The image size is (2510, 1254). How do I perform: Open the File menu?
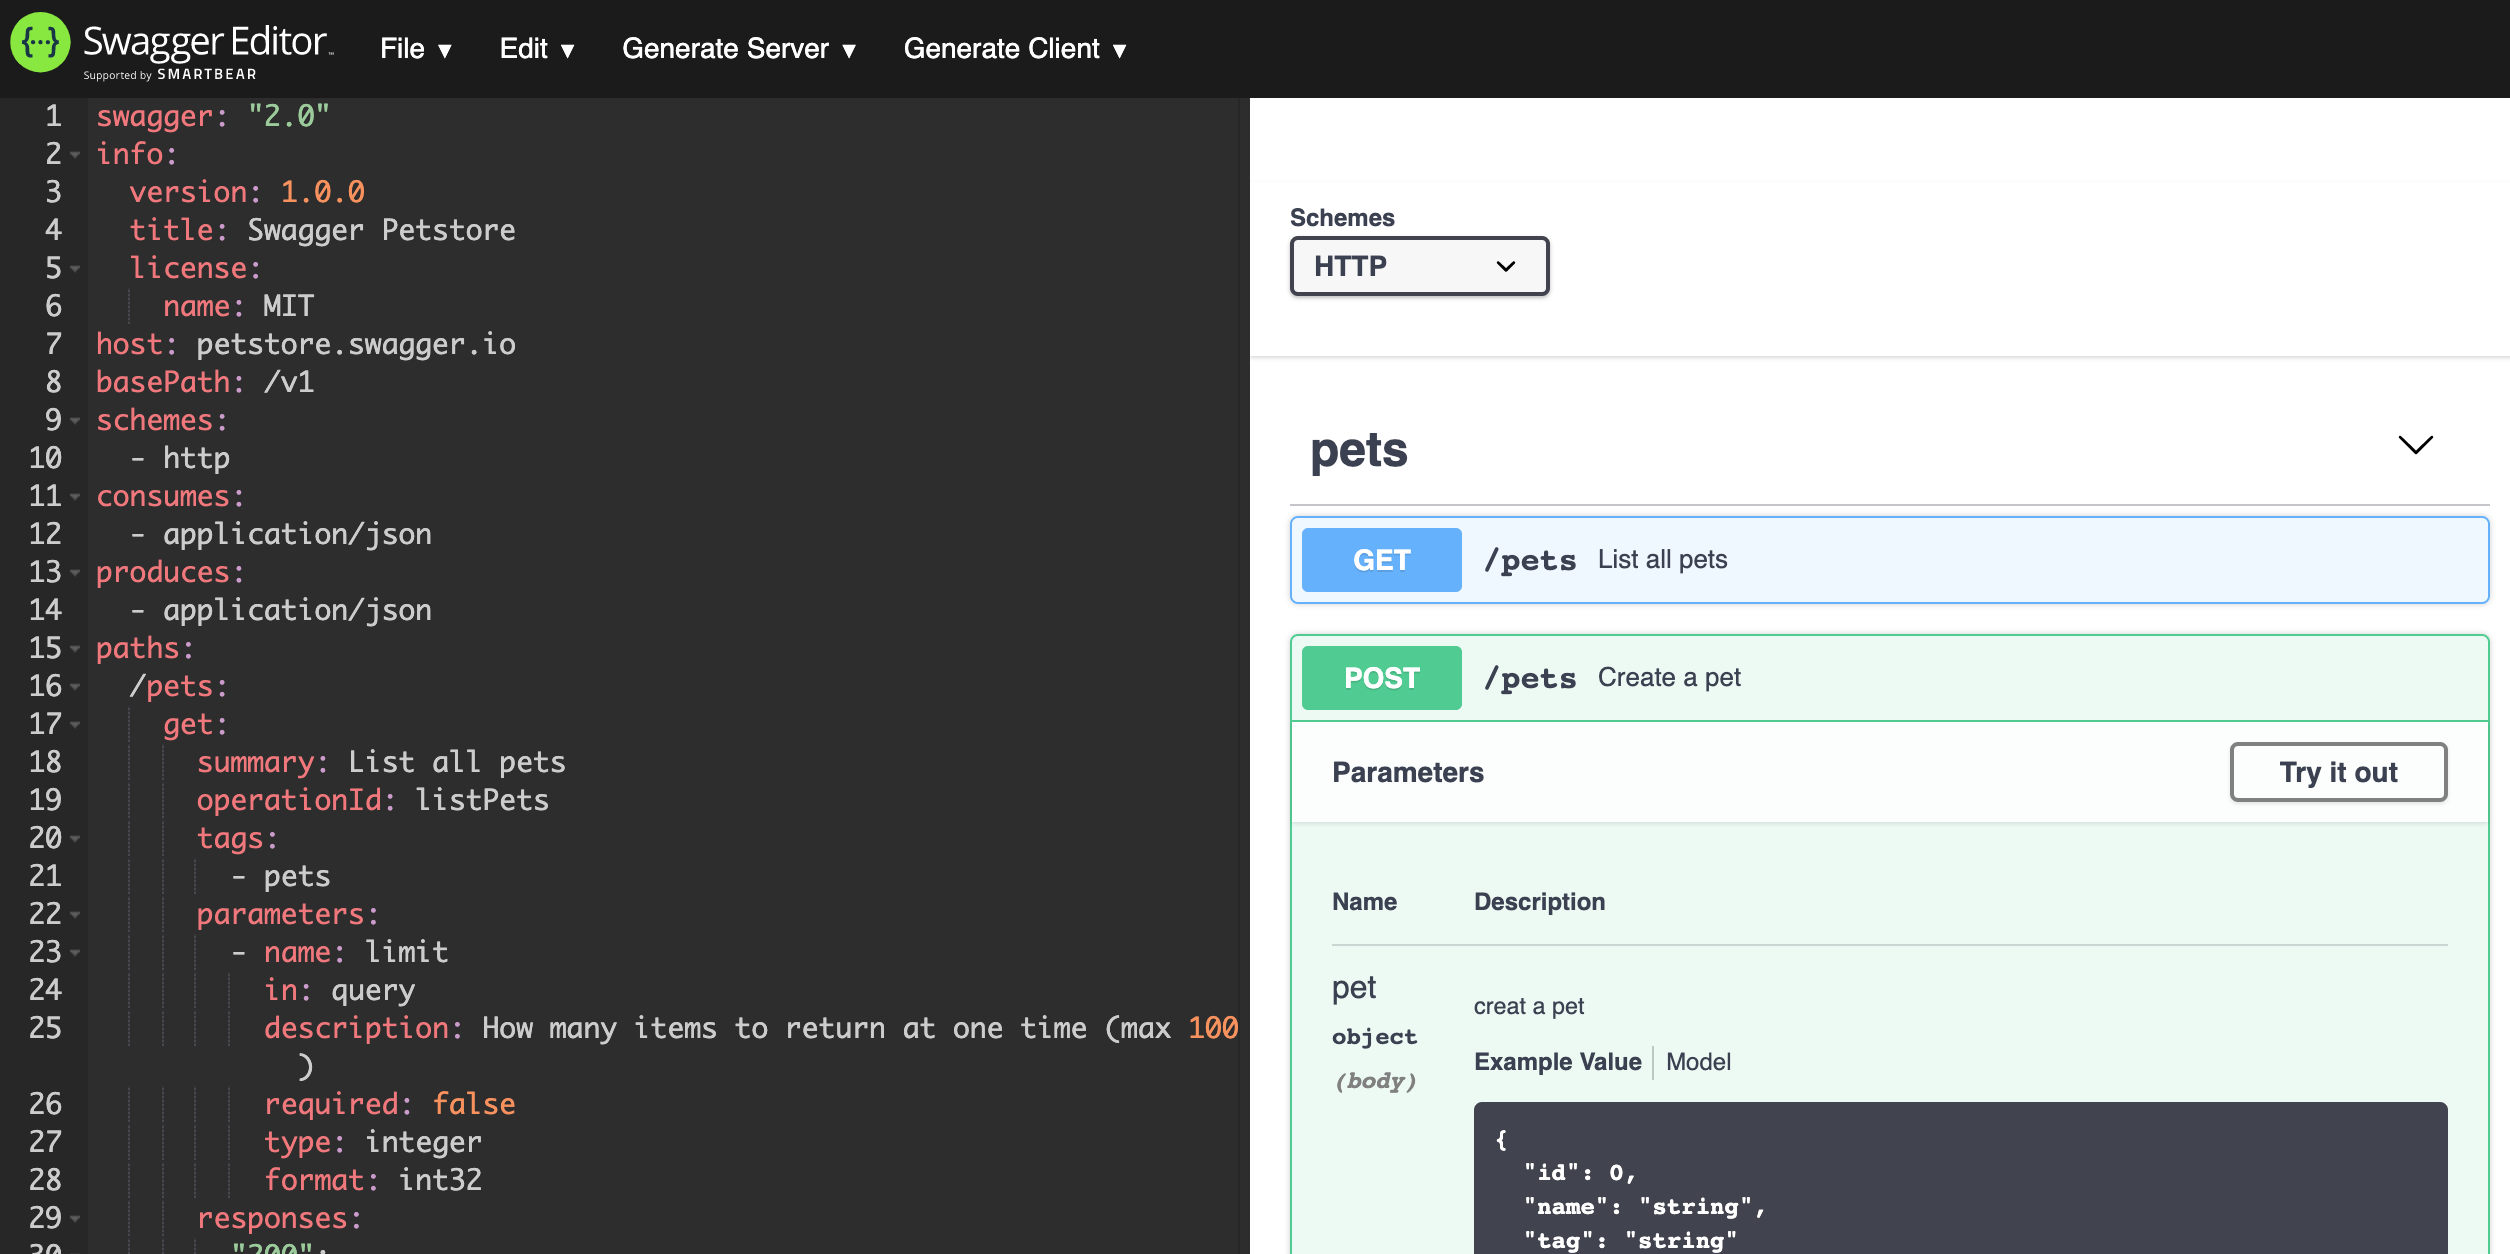click(x=416, y=49)
